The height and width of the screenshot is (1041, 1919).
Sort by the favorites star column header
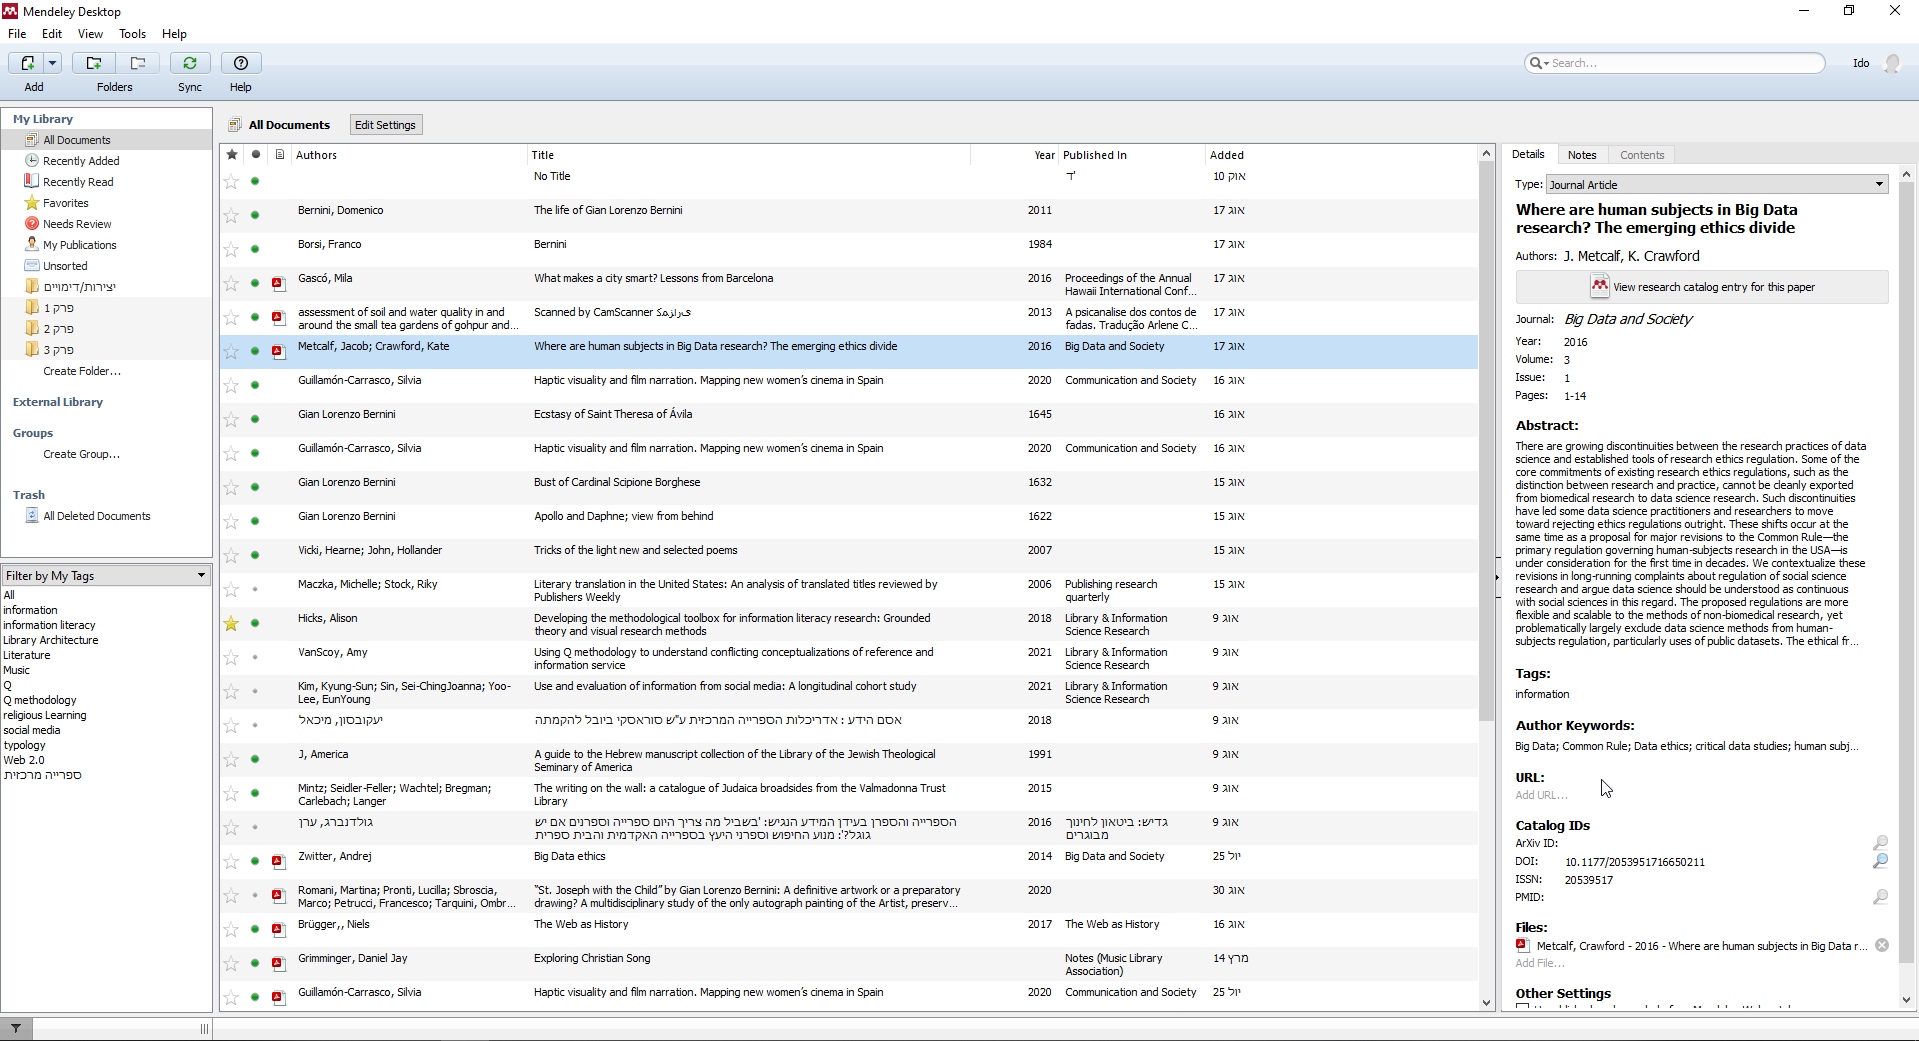(x=232, y=155)
